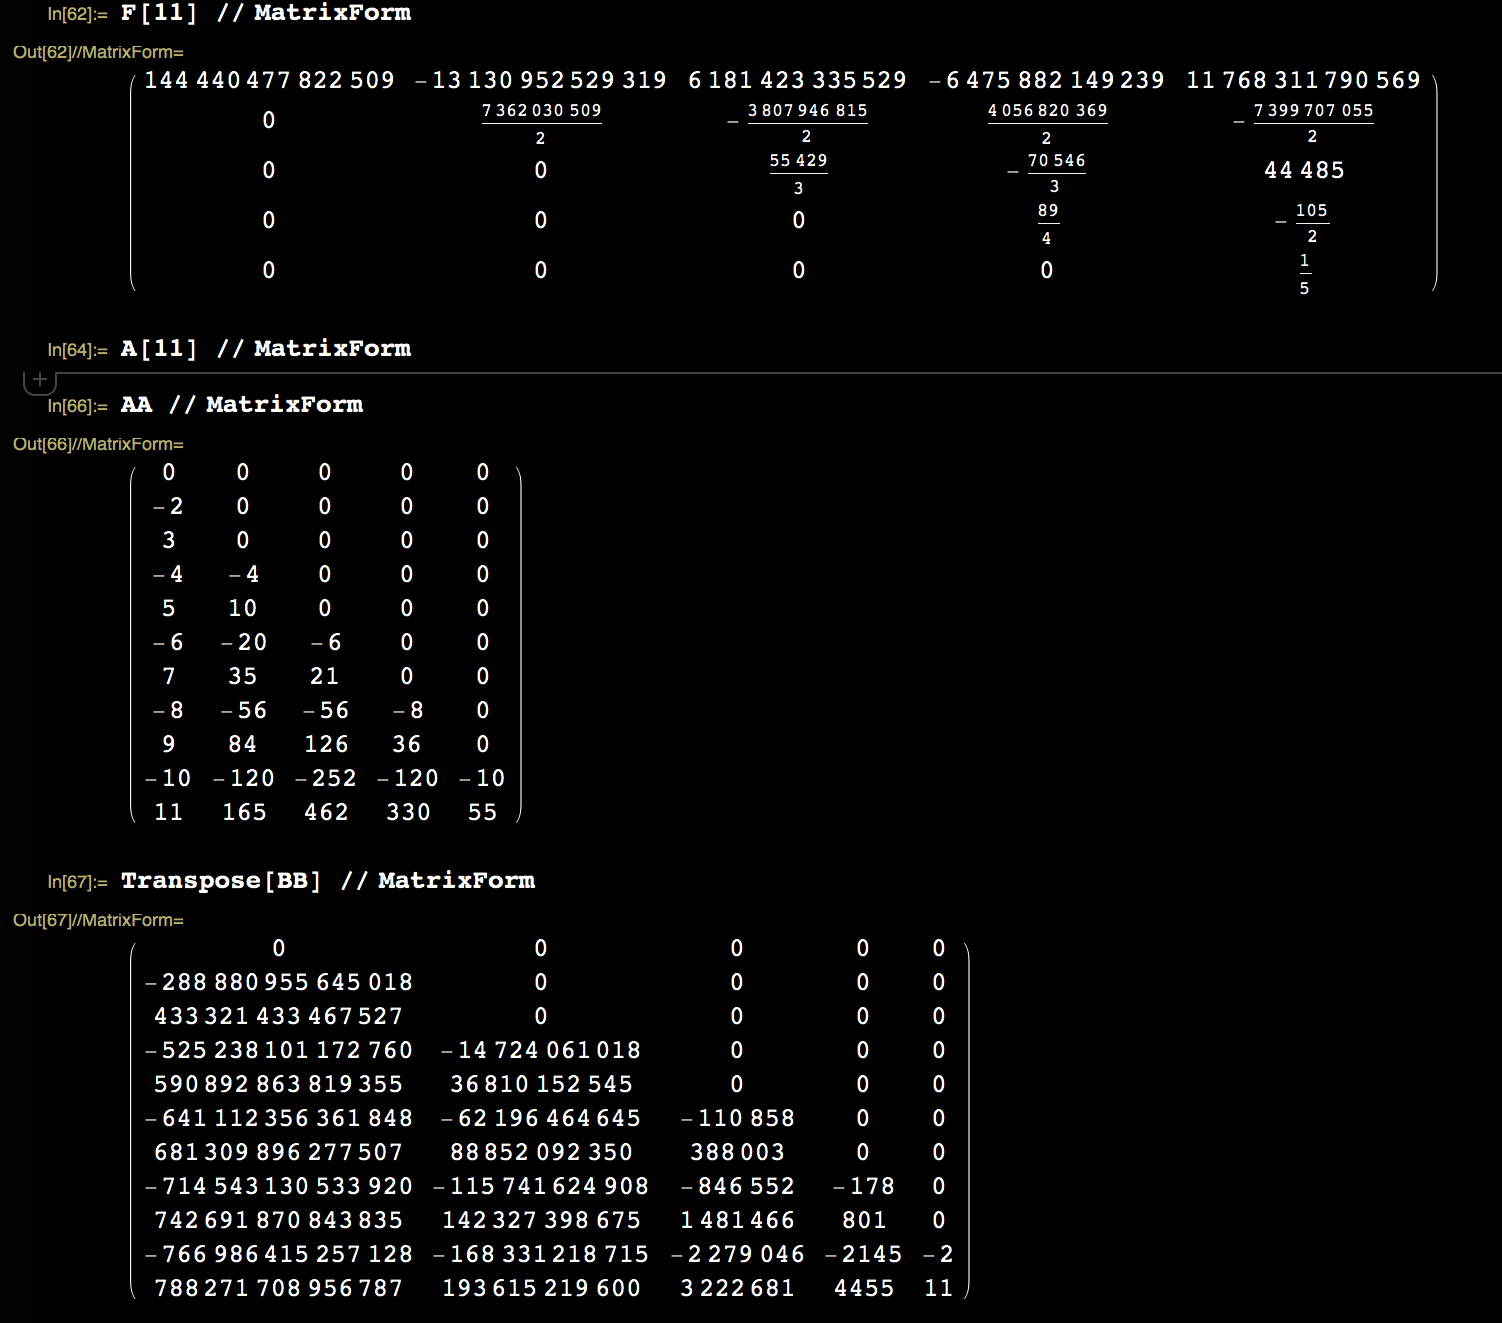Click the F[11] // MatrixForm input
The width and height of the screenshot is (1502, 1323).
pos(266,13)
